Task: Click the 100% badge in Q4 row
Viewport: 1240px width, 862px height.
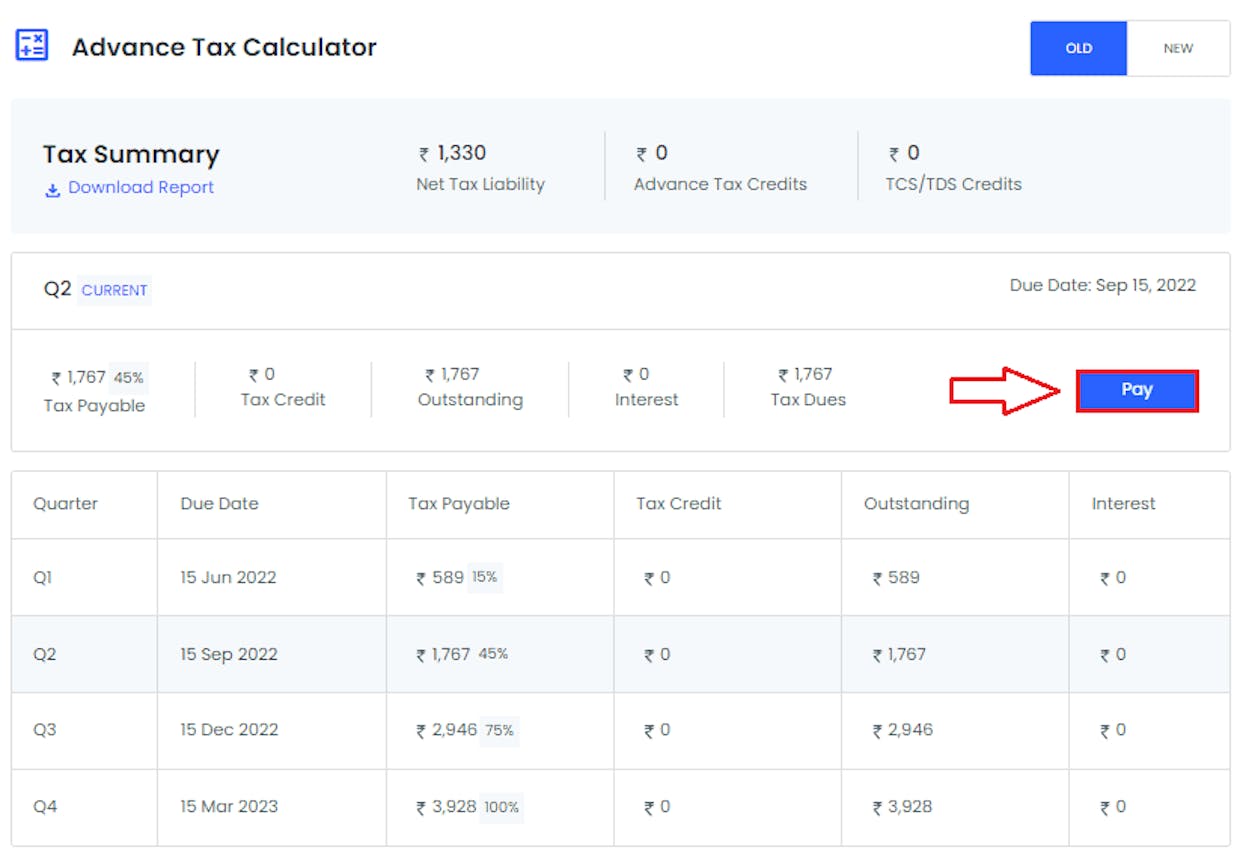Action: [502, 807]
